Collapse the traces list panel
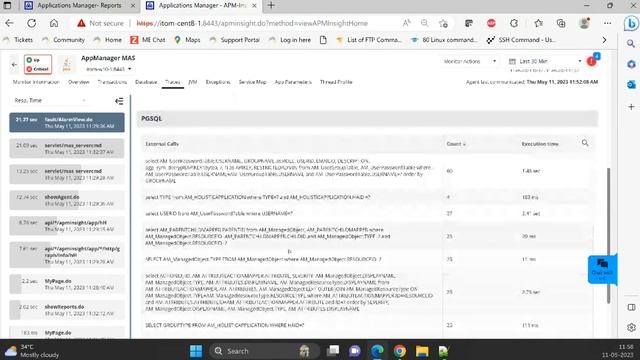The height and width of the screenshot is (360, 640). [119, 101]
